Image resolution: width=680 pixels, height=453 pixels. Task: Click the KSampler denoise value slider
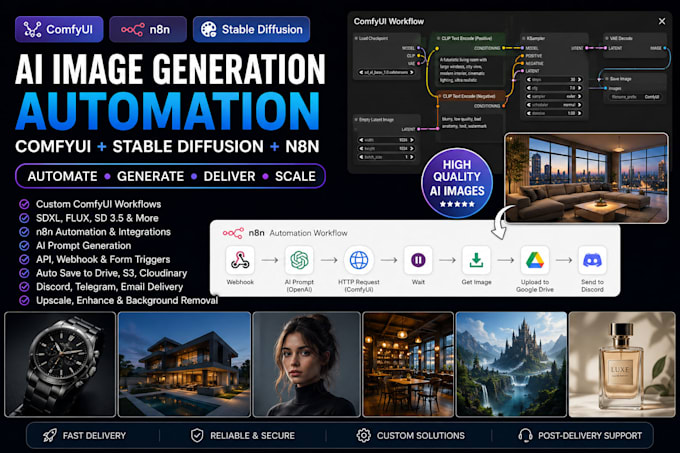tap(554, 113)
